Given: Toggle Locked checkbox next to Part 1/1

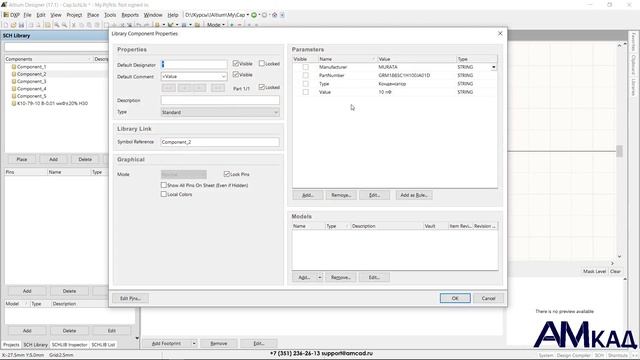Looking at the screenshot, I should (x=262, y=87).
